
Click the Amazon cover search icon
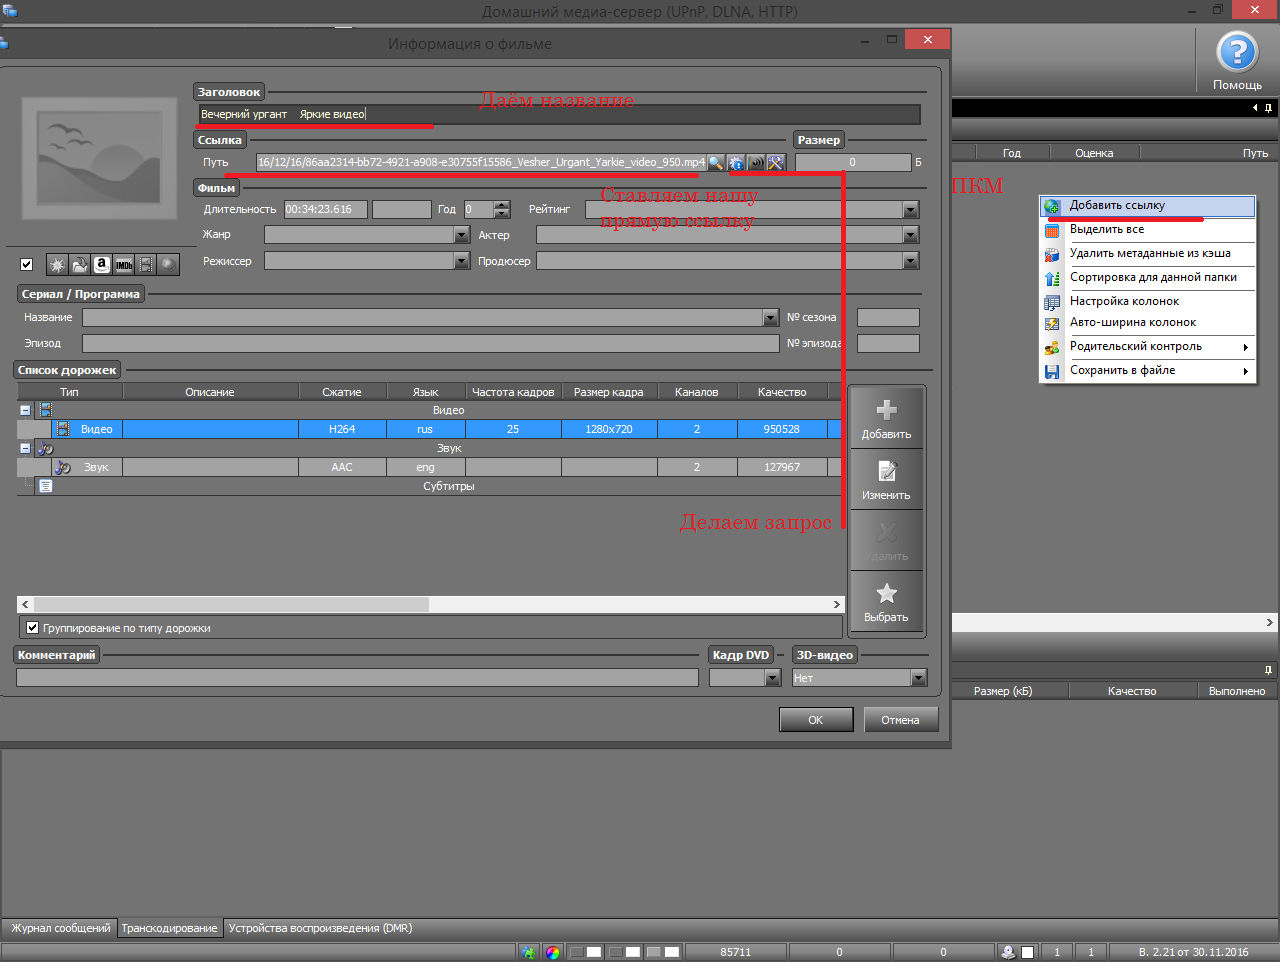[x=102, y=265]
